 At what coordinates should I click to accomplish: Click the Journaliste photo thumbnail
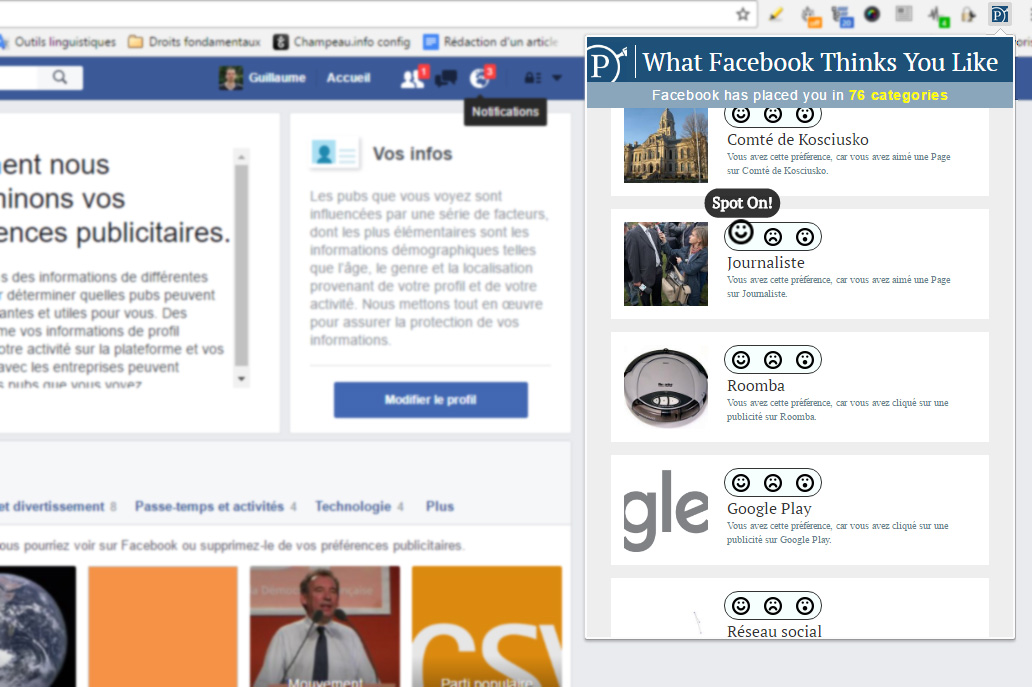(665, 264)
